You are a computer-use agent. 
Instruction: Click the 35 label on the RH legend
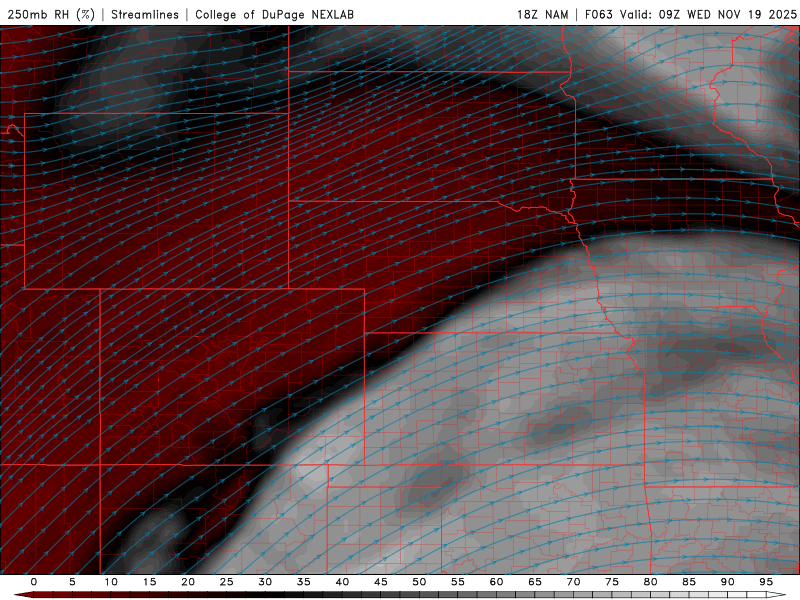coord(304,582)
